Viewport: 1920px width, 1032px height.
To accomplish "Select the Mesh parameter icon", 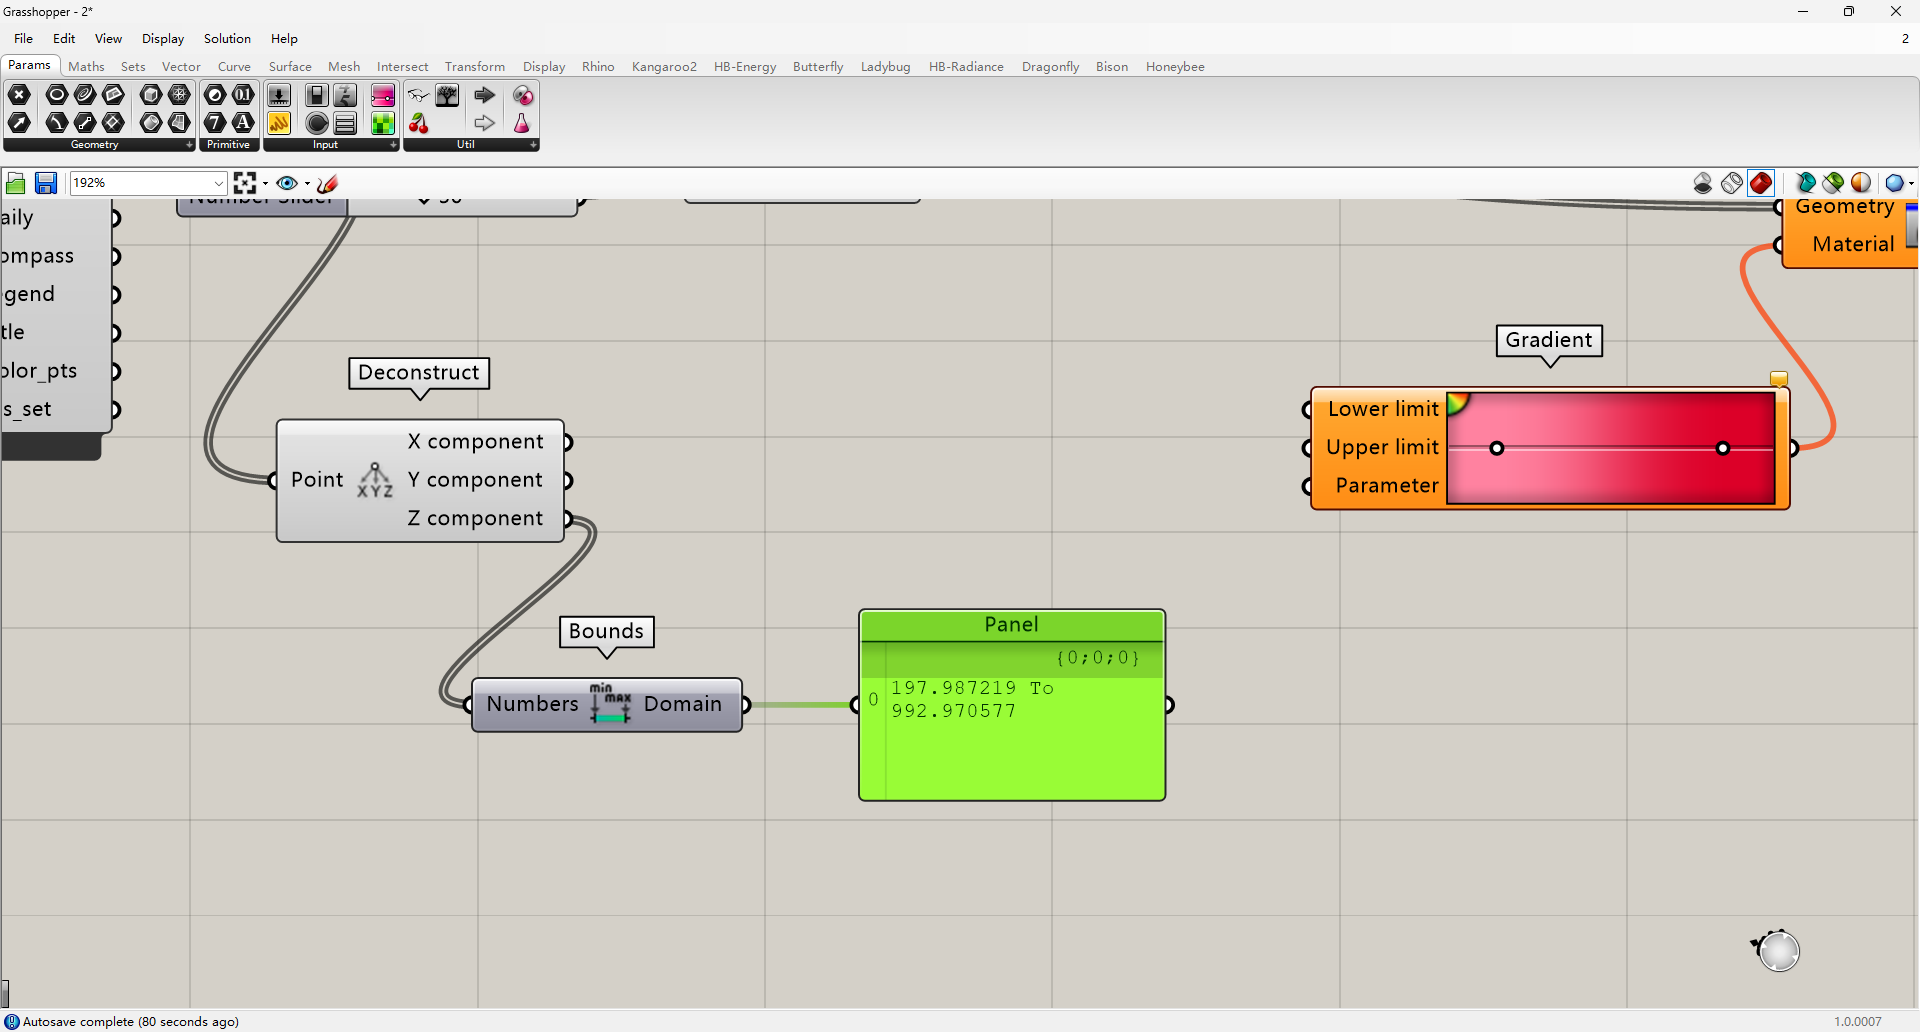I will point(179,95).
